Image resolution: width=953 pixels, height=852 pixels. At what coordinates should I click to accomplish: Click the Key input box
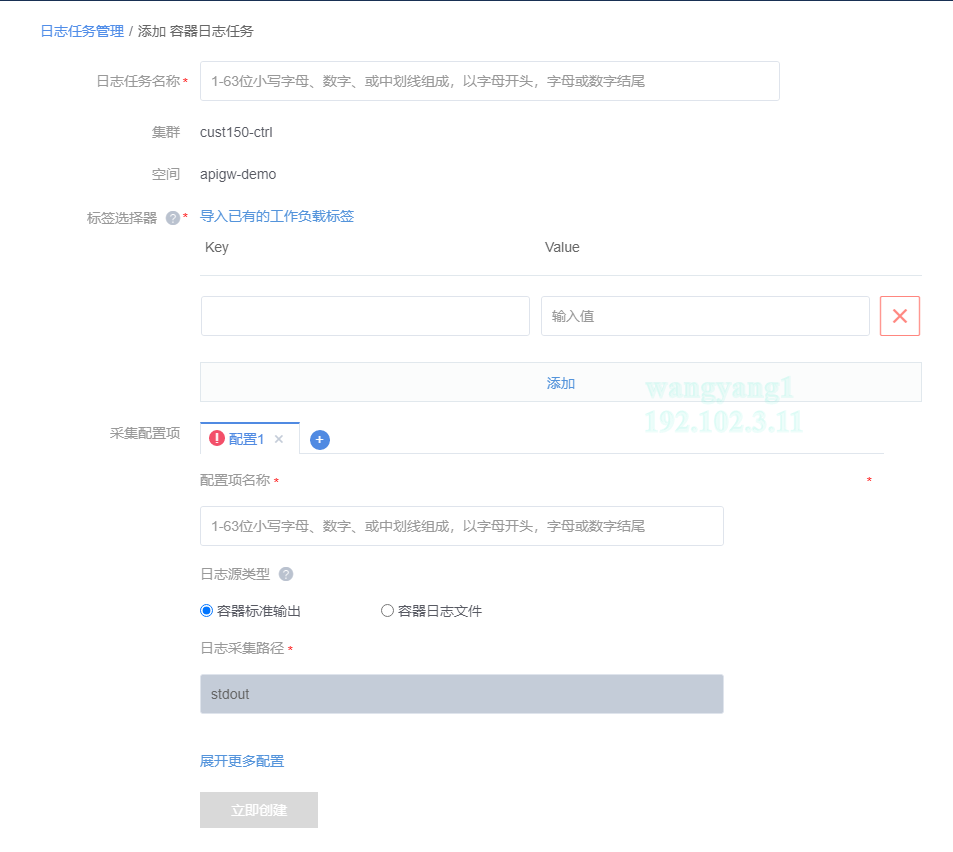coord(365,316)
